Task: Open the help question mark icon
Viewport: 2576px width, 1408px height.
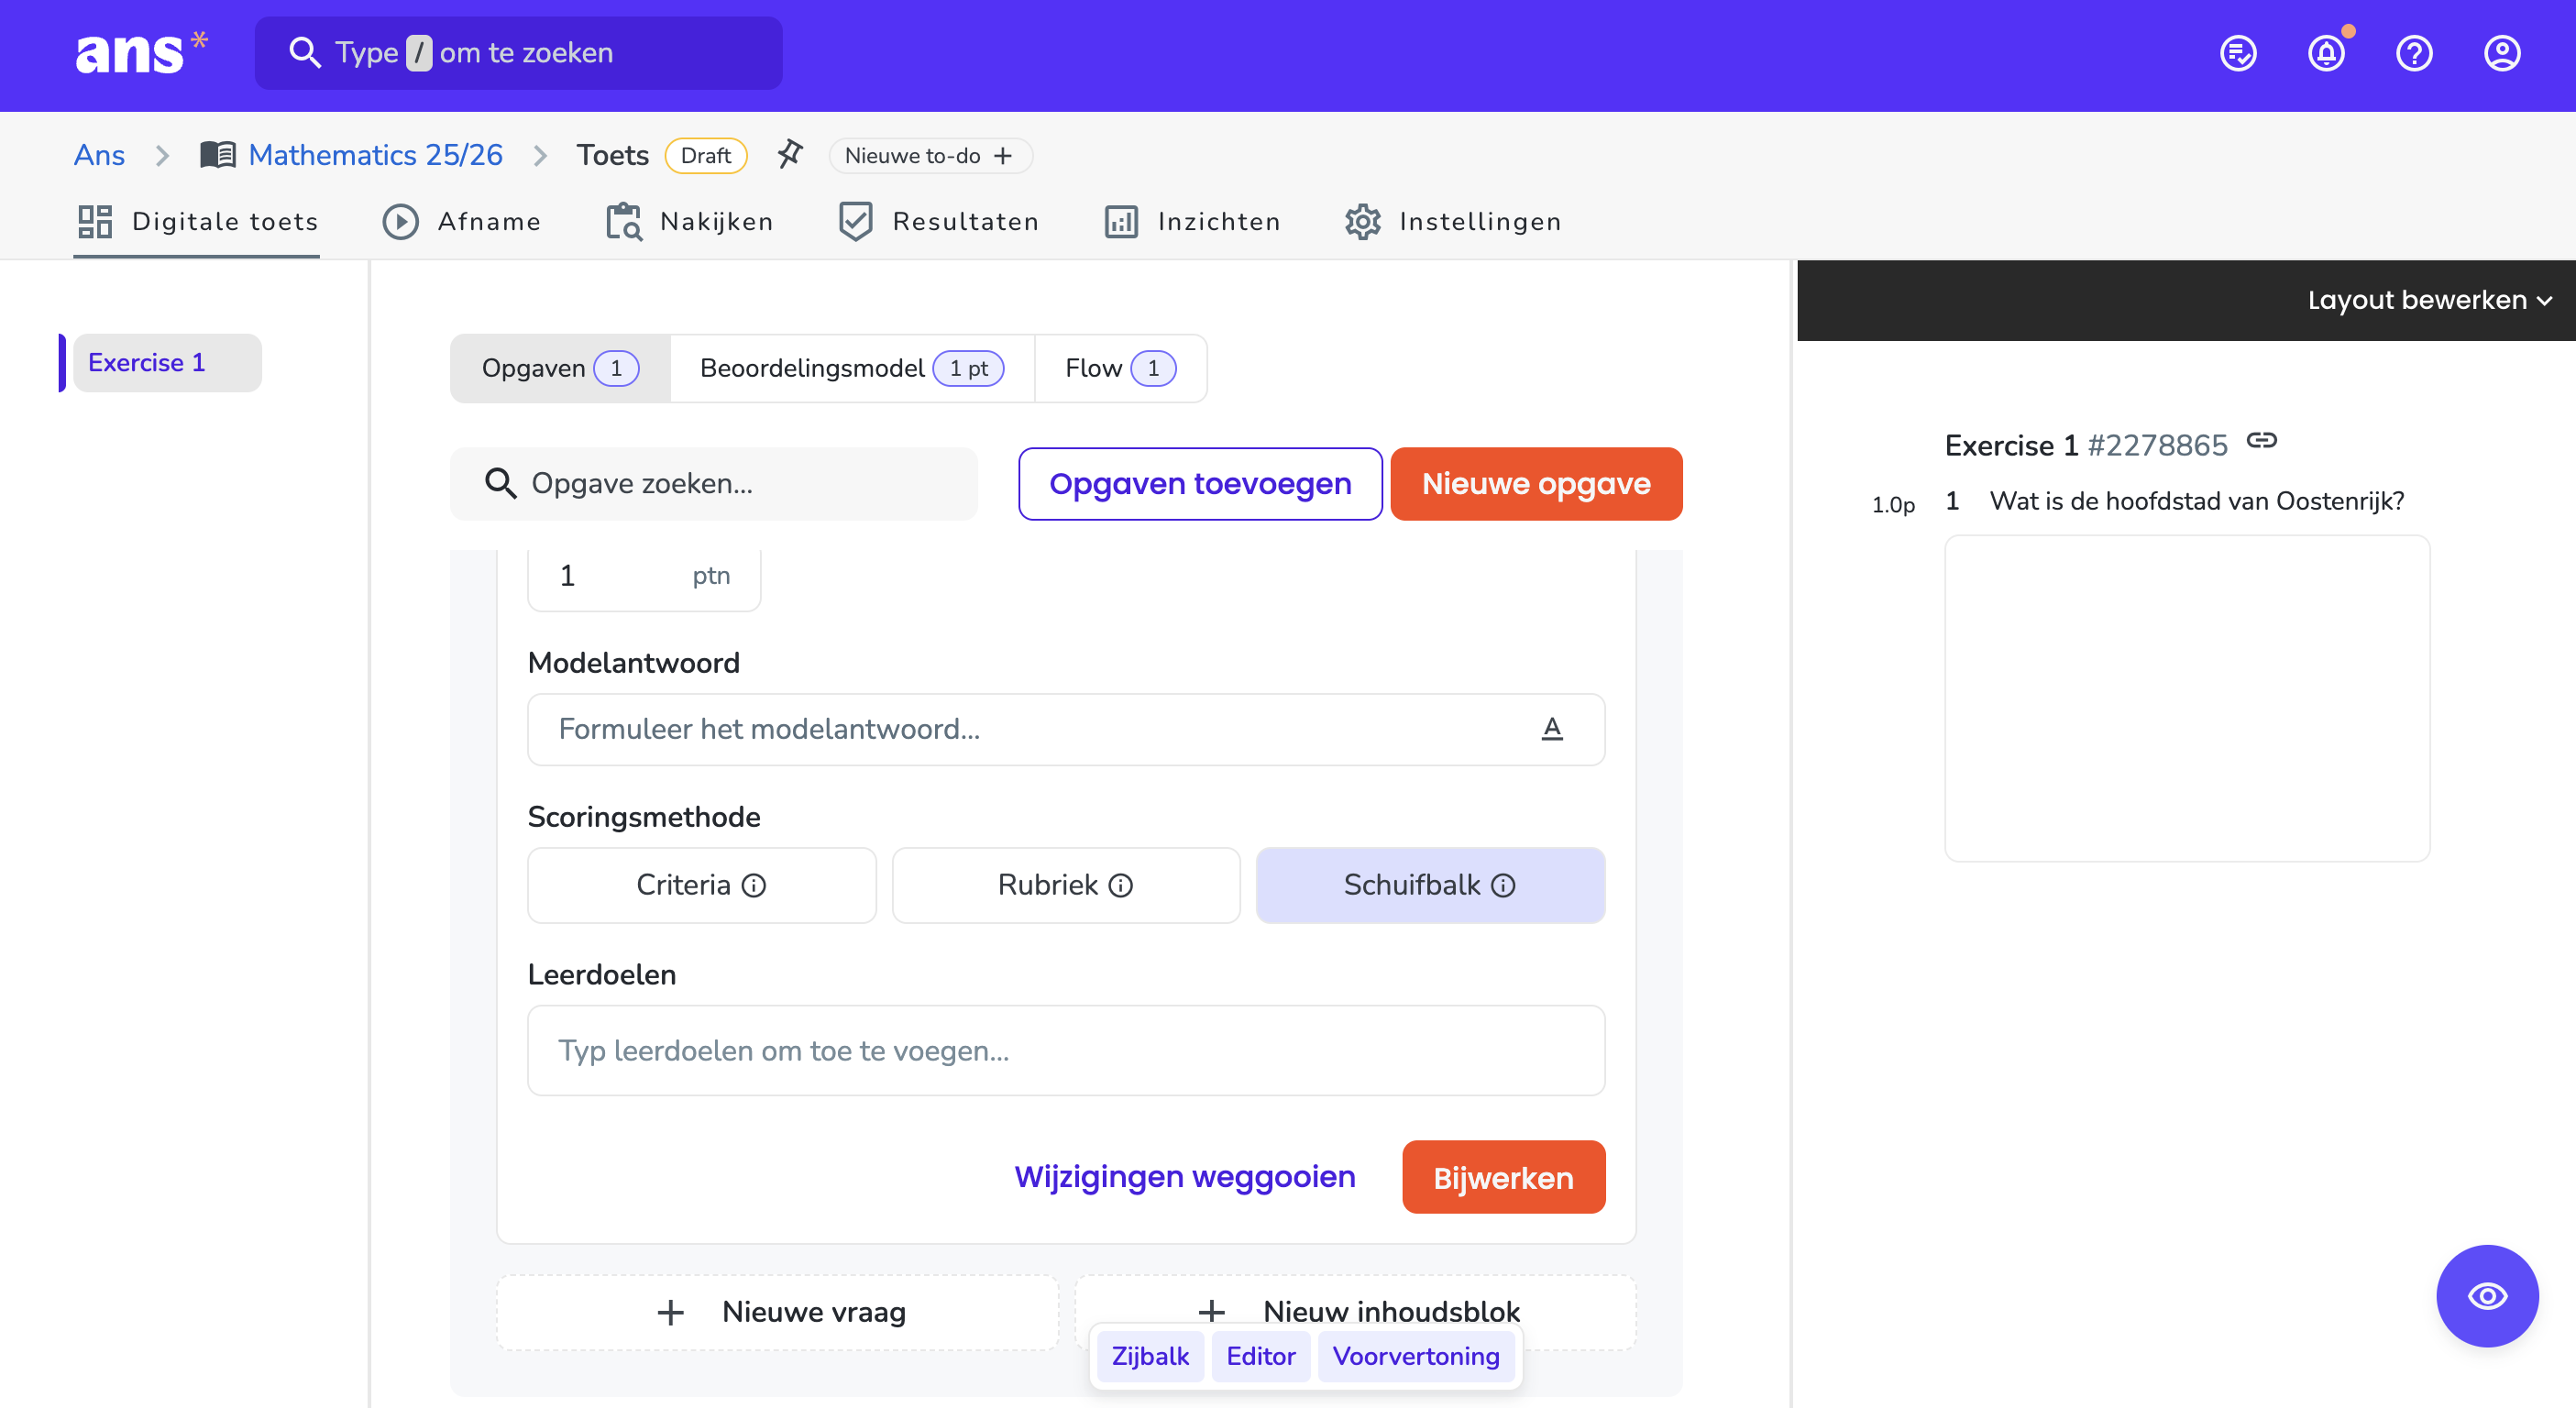Action: (x=2414, y=53)
